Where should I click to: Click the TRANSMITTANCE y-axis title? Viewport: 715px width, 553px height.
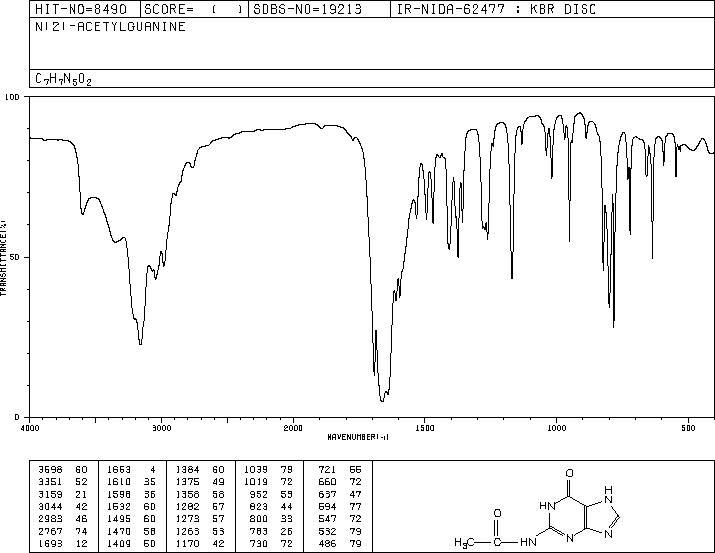pyautogui.click(x=3, y=258)
